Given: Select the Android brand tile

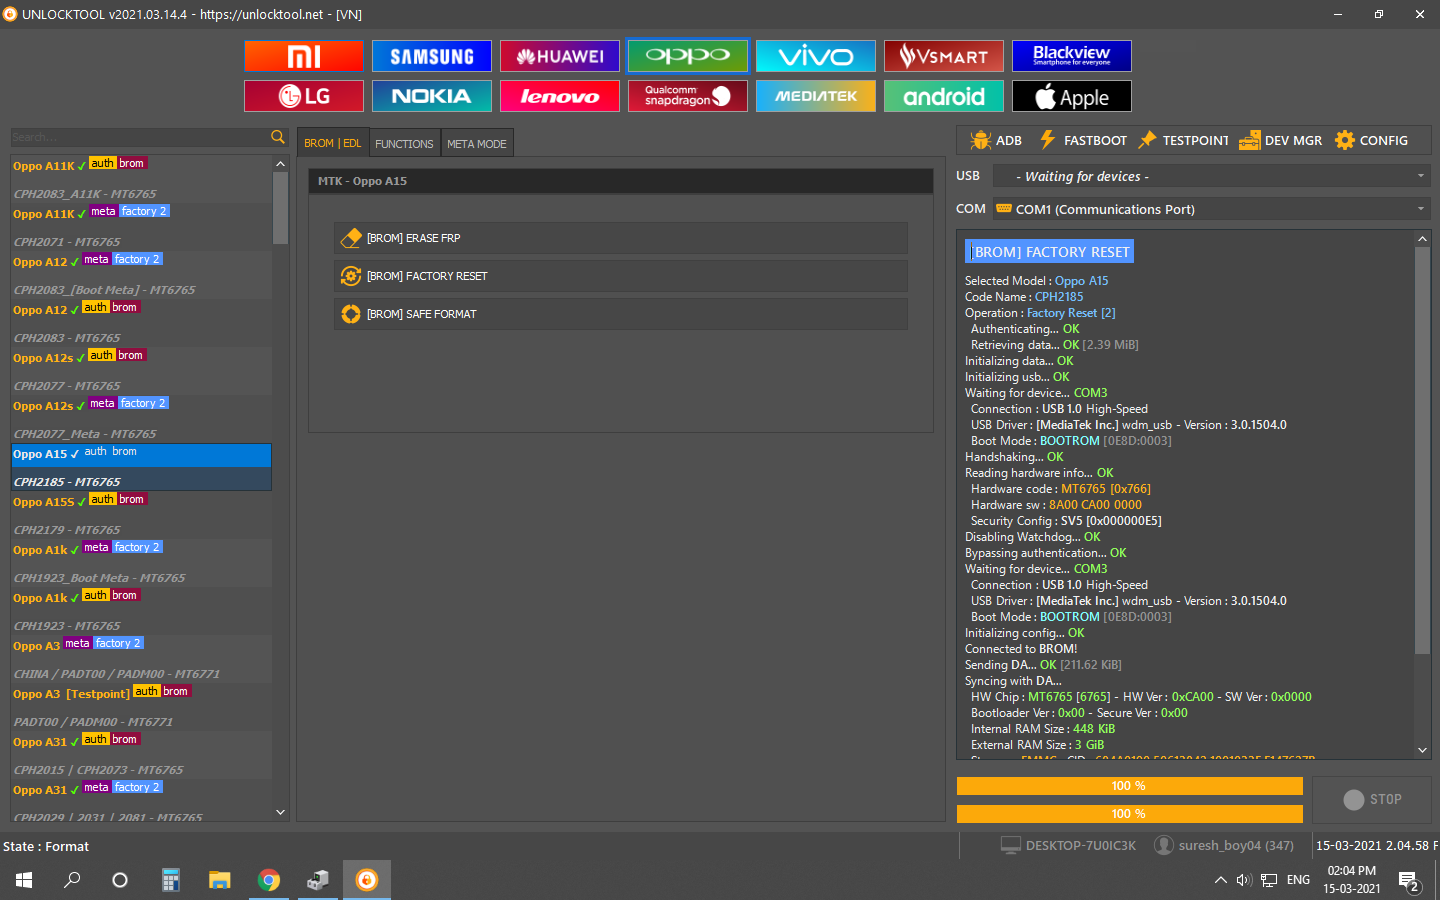Looking at the screenshot, I should 944,96.
